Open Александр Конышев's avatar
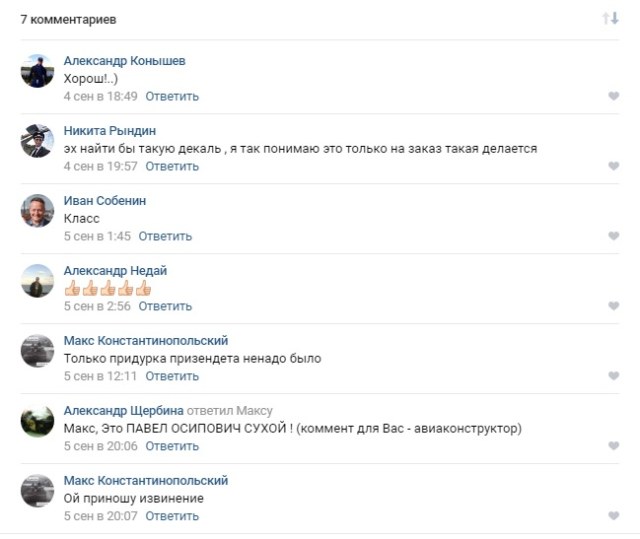Screen dimensions: 640x539 (x=37, y=71)
